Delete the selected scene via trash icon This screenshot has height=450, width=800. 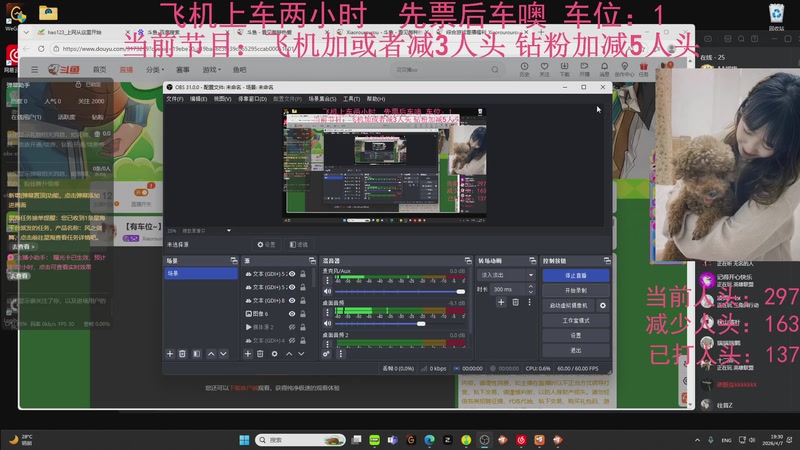tap(182, 354)
